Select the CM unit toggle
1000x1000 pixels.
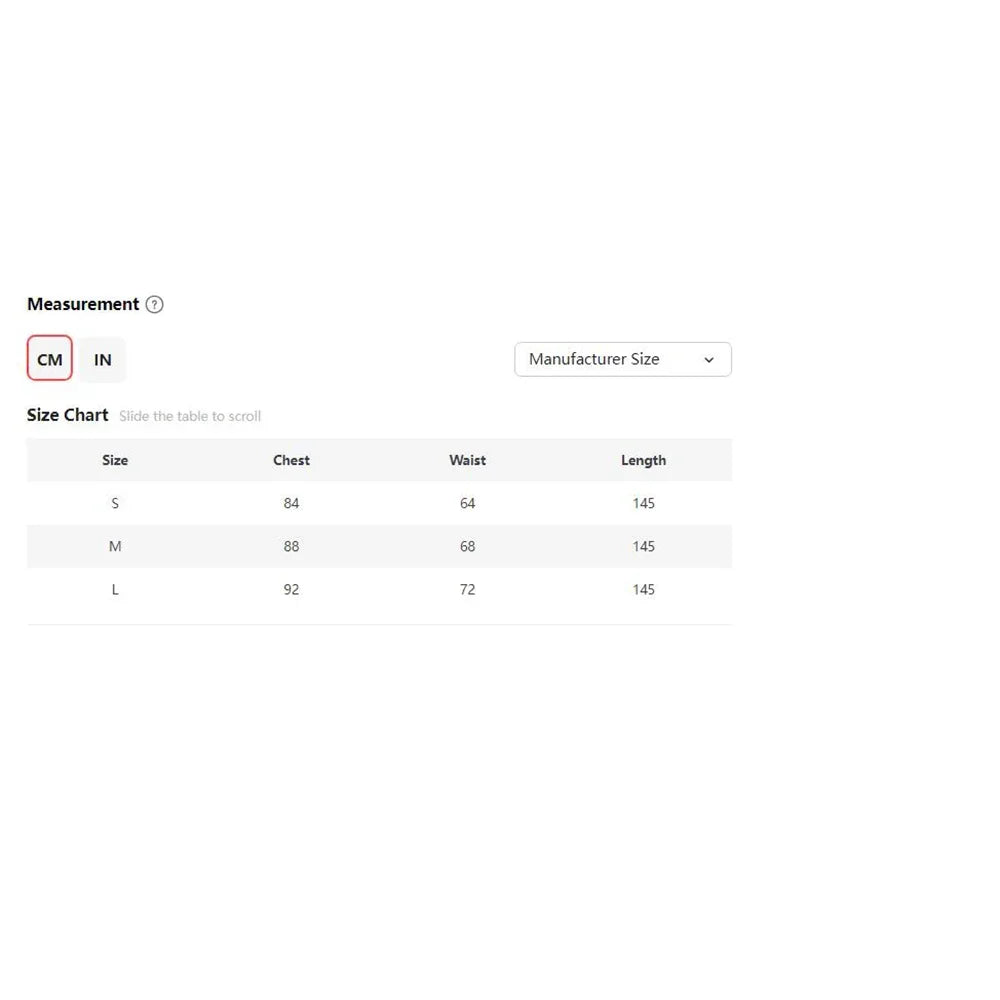coord(50,358)
